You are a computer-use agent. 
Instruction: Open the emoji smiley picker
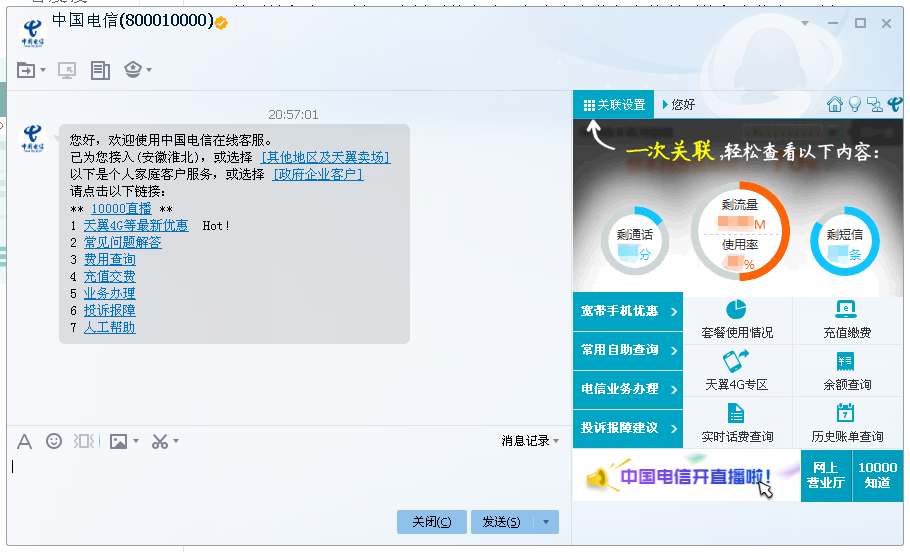click(x=54, y=441)
